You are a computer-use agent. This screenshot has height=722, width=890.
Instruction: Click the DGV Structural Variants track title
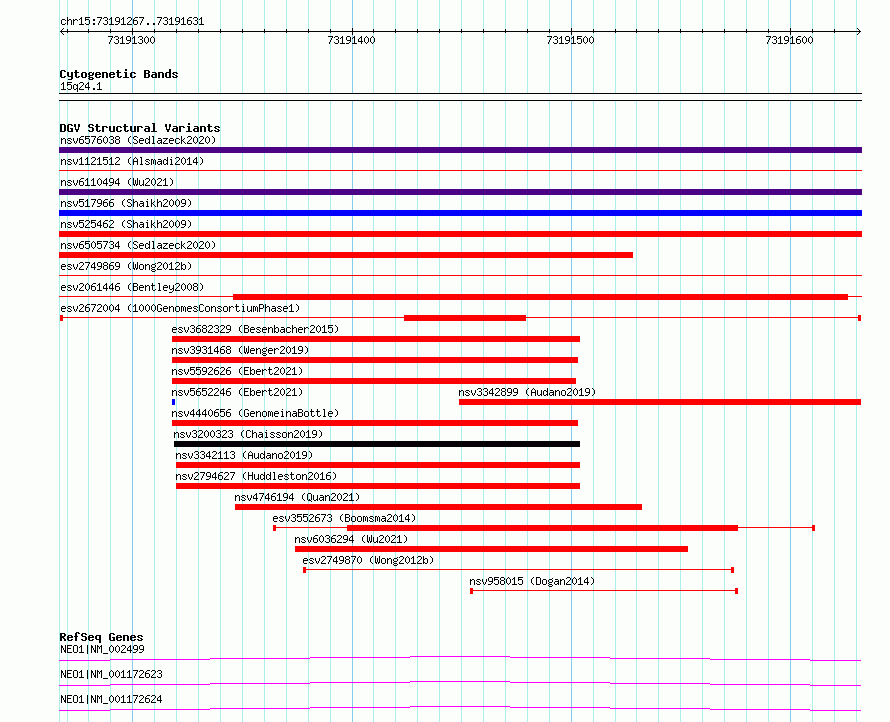(x=140, y=128)
